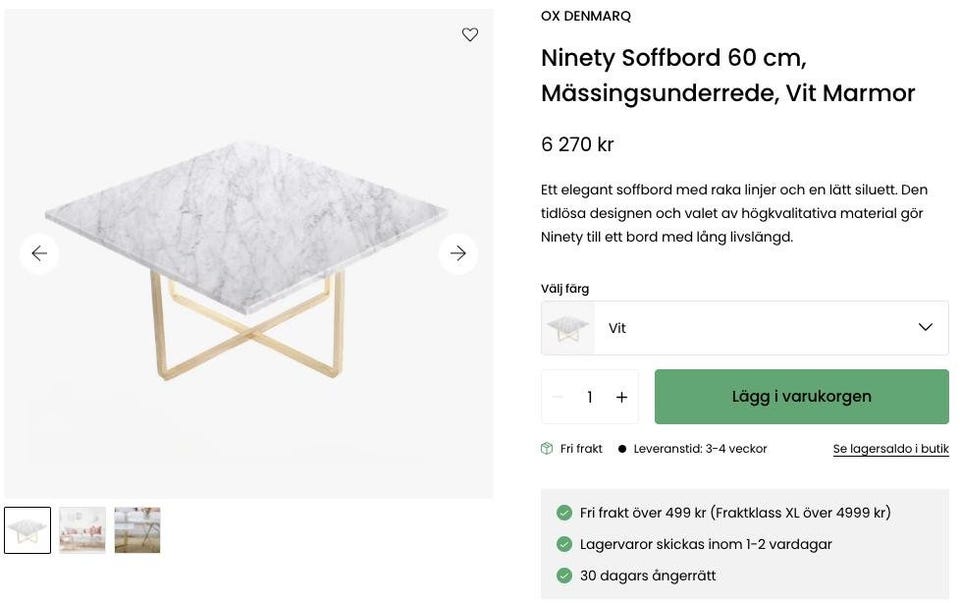Click the Fri frakt package icon
Viewport: 960px width, 603px height.
click(547, 449)
